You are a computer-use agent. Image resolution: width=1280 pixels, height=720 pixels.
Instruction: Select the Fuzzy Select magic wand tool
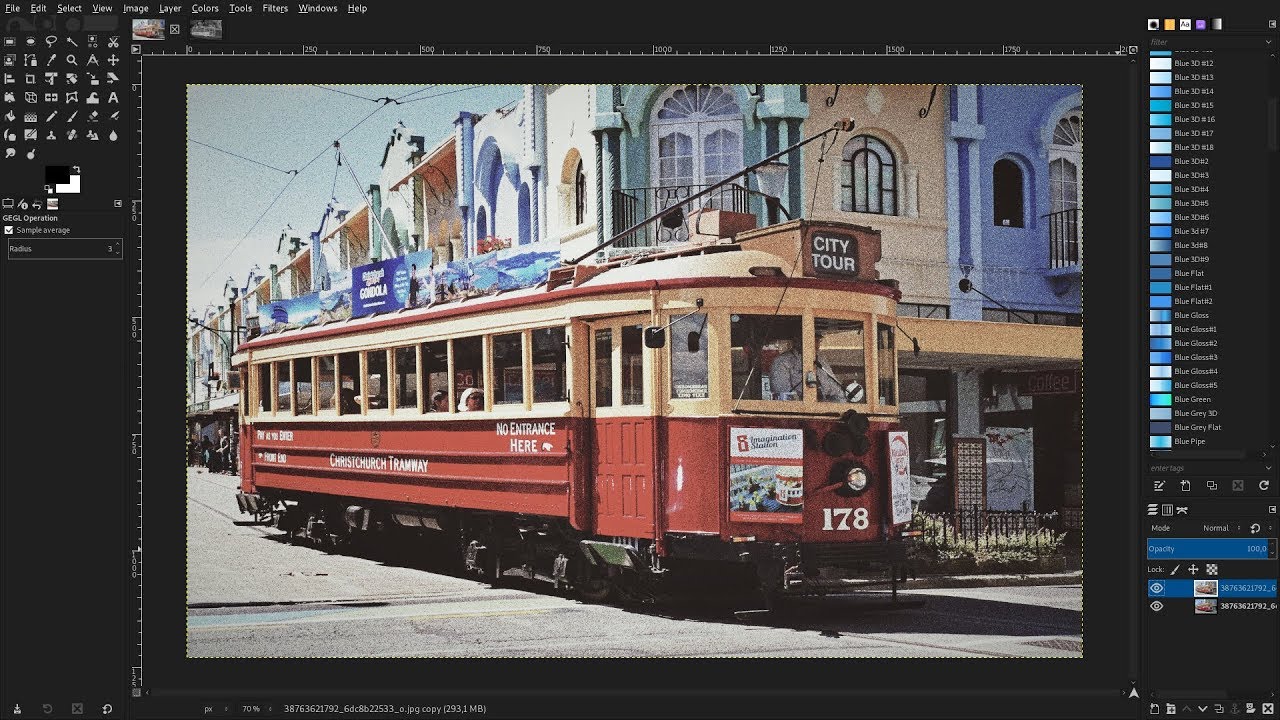(x=72, y=42)
